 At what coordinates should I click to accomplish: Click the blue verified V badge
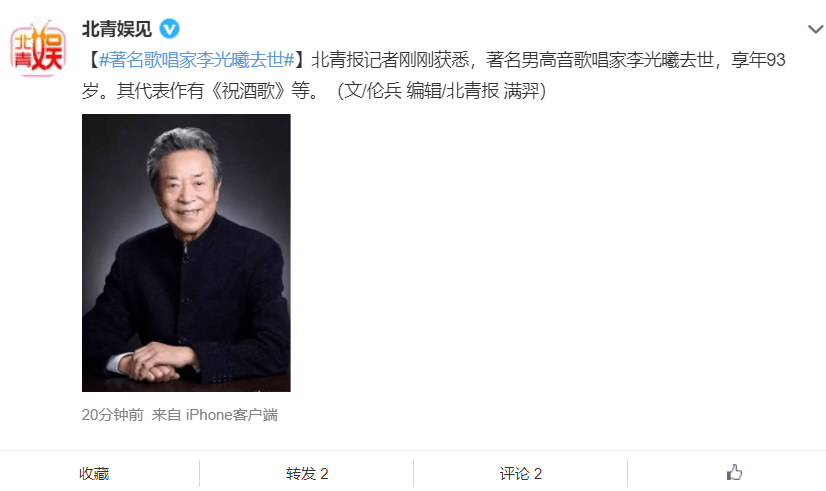pos(170,28)
